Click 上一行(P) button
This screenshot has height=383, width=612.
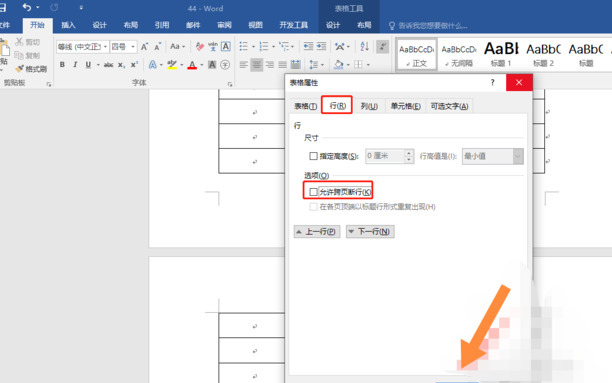tap(317, 232)
